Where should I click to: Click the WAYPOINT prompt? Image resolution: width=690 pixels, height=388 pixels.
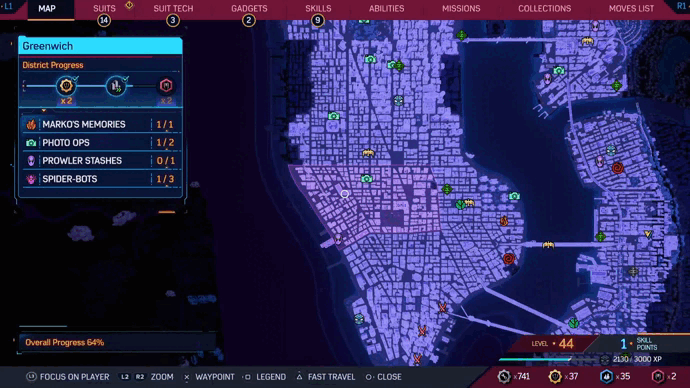click(209, 377)
